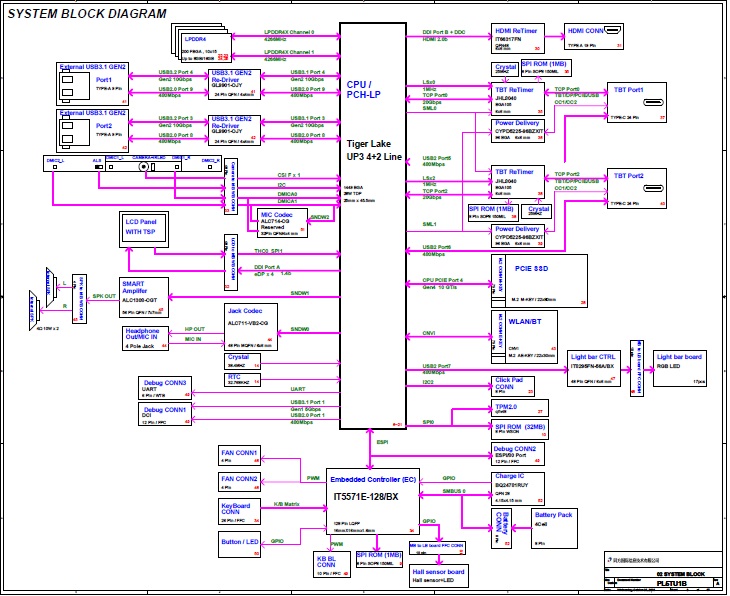Image resolution: width=730 pixels, height=596 pixels.
Task: Select the CPU / PCH-LP title text
Action: (x=363, y=89)
